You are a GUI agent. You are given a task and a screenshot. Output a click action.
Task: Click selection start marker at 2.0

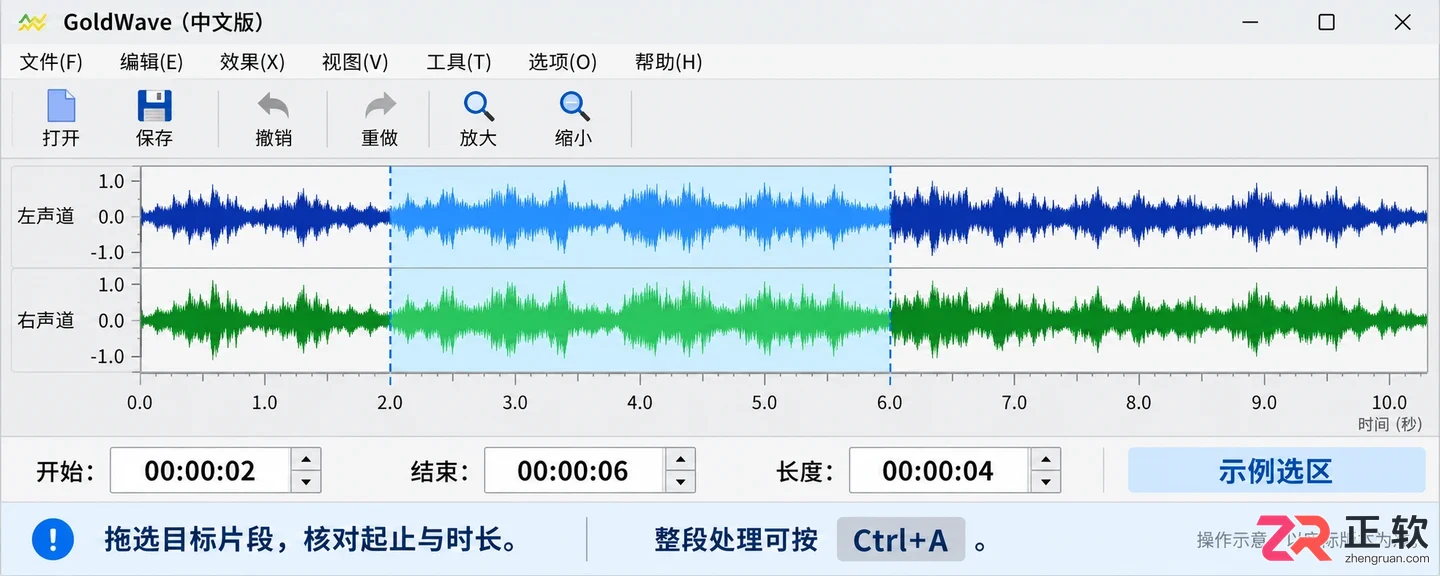(390, 268)
